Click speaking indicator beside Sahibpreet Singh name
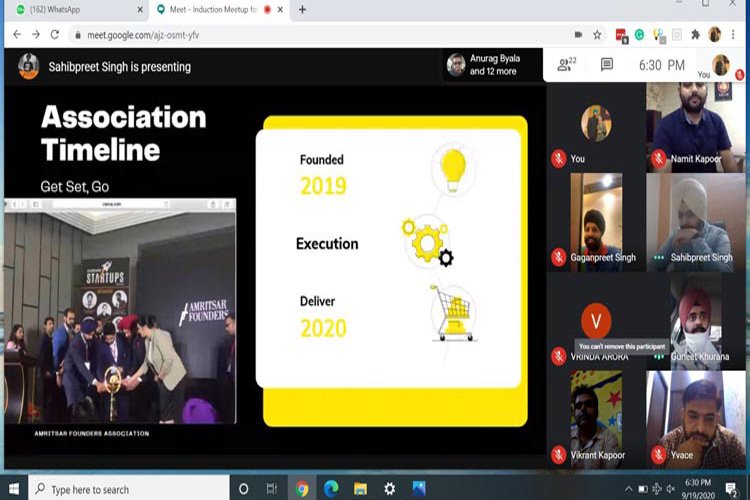The width and height of the screenshot is (750, 500). pyautogui.click(x=659, y=257)
